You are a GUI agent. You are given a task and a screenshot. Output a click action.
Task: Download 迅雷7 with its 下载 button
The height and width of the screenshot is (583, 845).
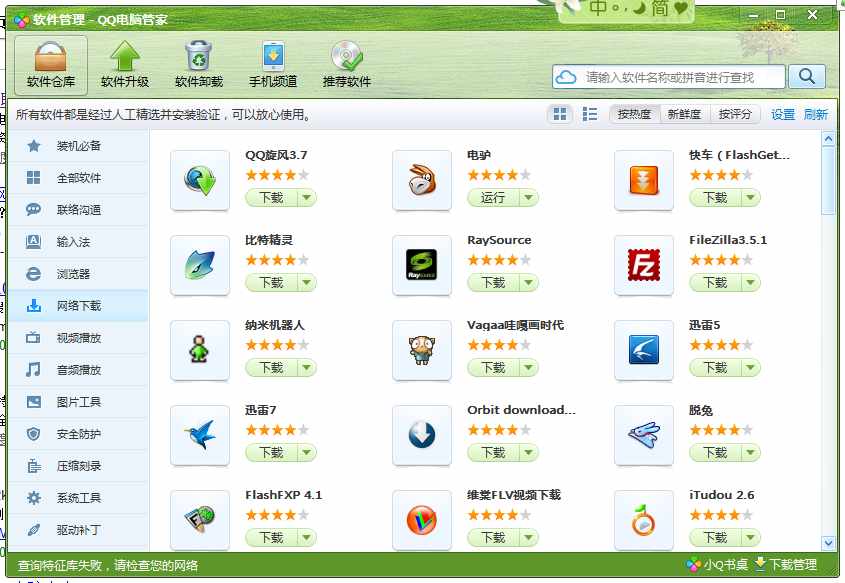click(x=271, y=453)
